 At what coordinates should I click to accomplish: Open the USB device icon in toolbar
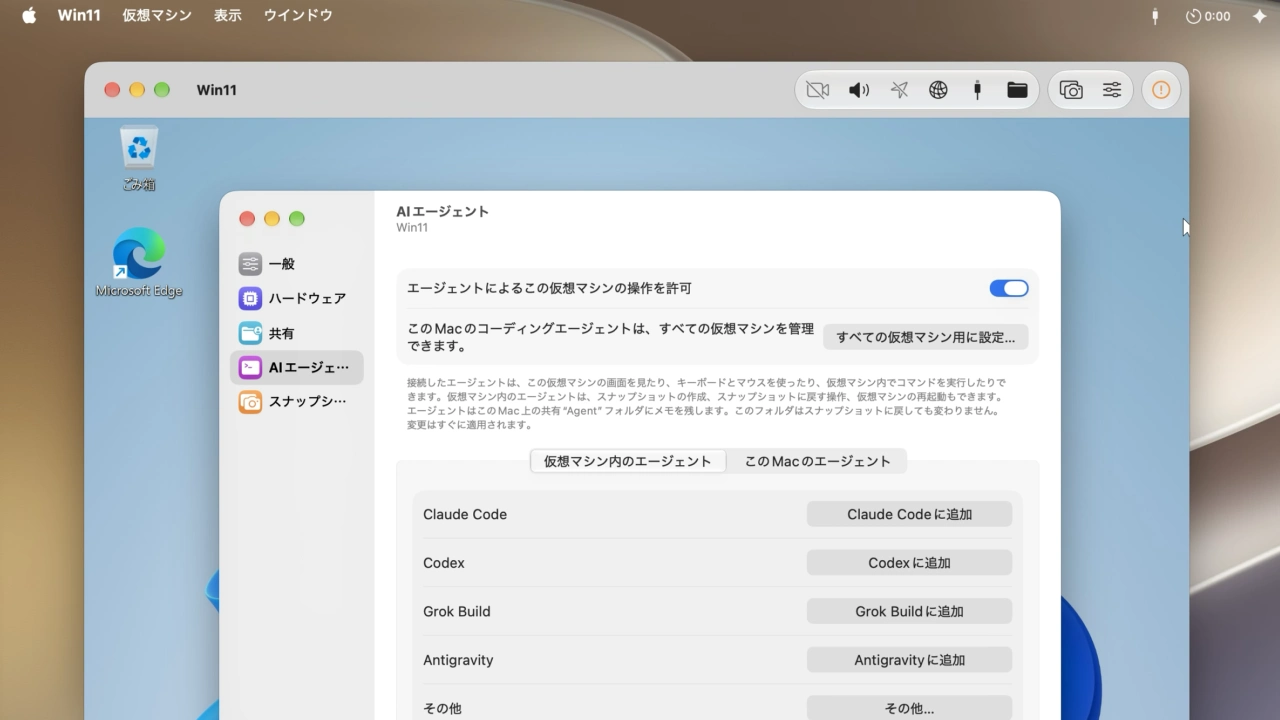[x=977, y=90]
